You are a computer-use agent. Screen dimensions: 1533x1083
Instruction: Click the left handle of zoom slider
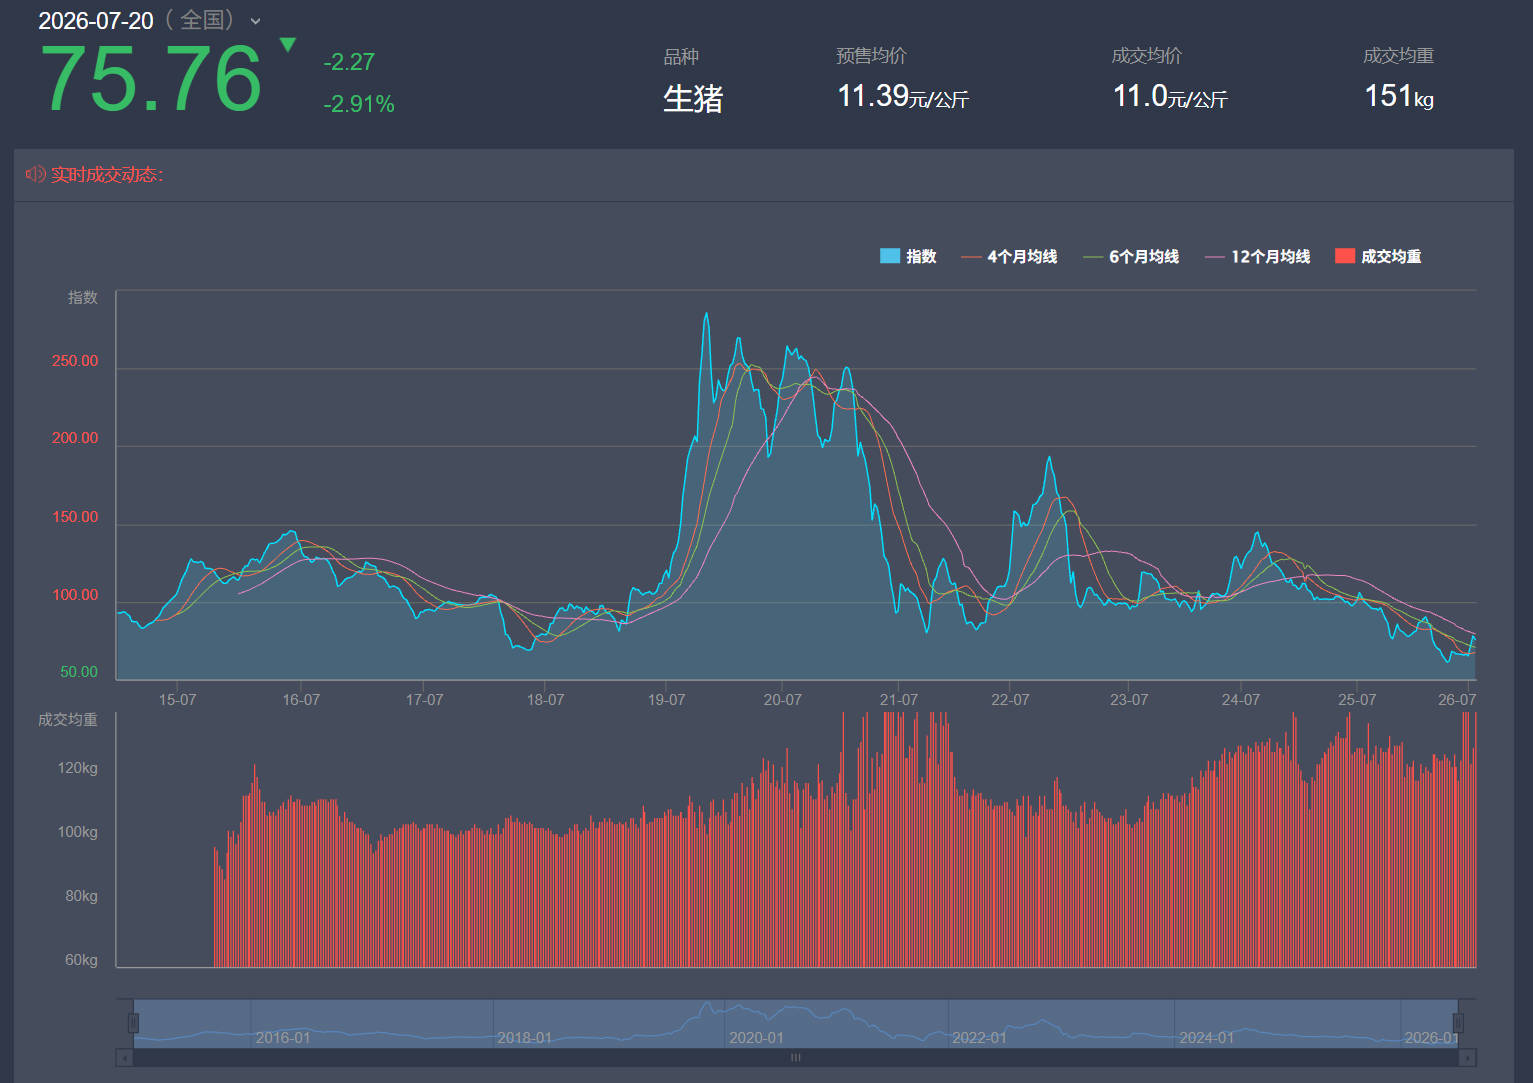(x=133, y=1022)
